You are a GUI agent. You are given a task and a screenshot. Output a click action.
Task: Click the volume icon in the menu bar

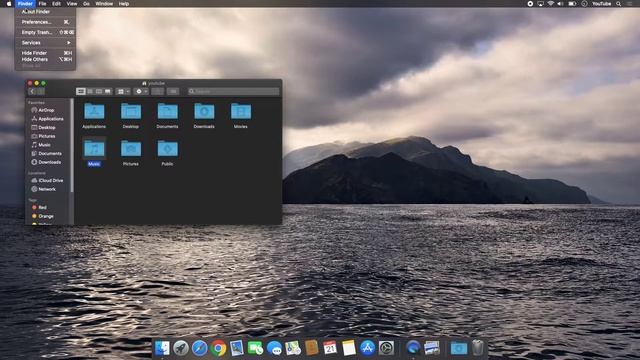pyautogui.click(x=560, y=4)
